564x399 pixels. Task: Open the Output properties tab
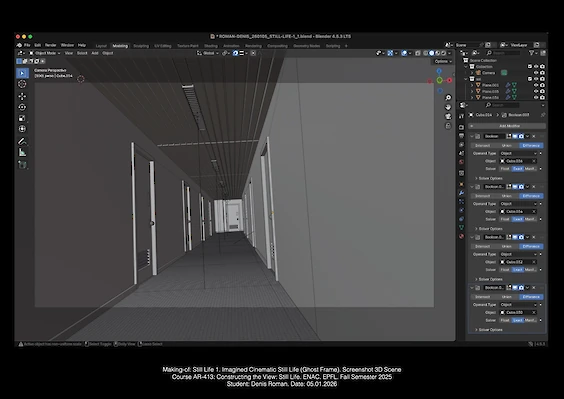[x=461, y=136]
